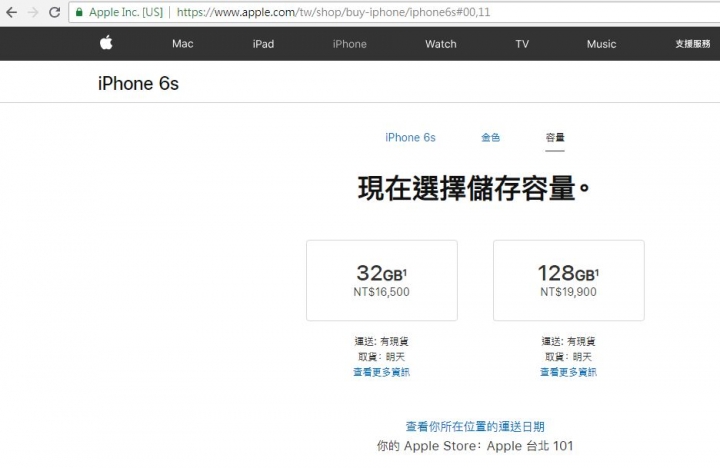This screenshot has height=468, width=720.
Task: Open the iPad menu item
Action: 263,44
